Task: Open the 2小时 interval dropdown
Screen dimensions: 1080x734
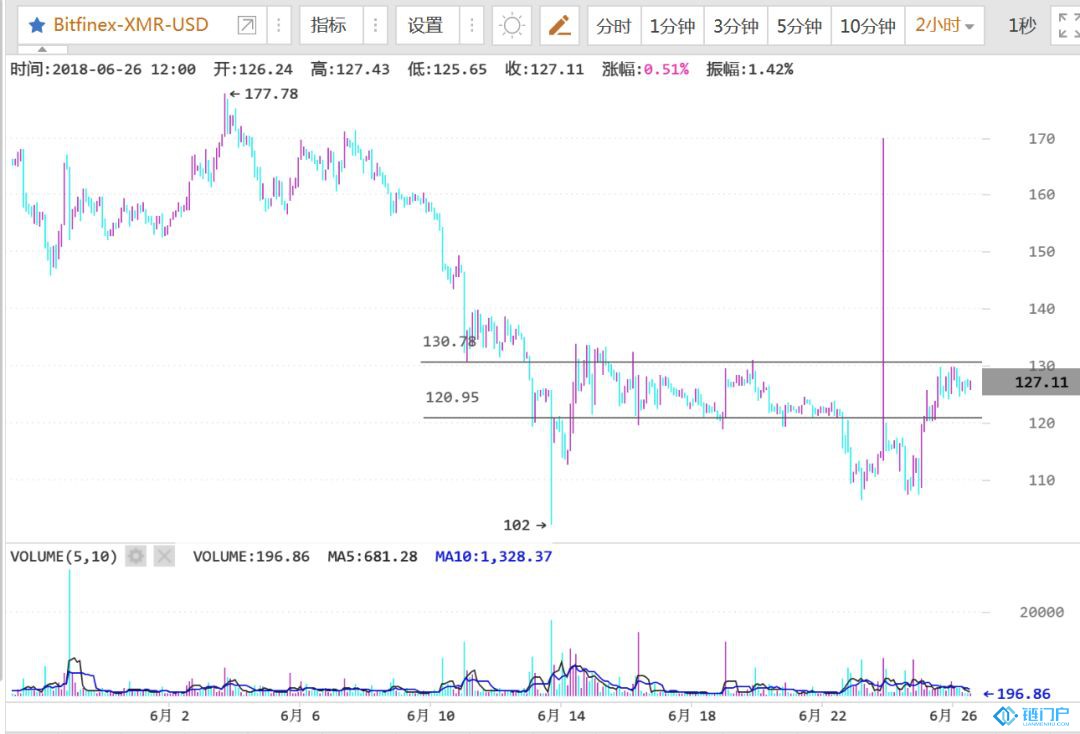Action: 944,25
